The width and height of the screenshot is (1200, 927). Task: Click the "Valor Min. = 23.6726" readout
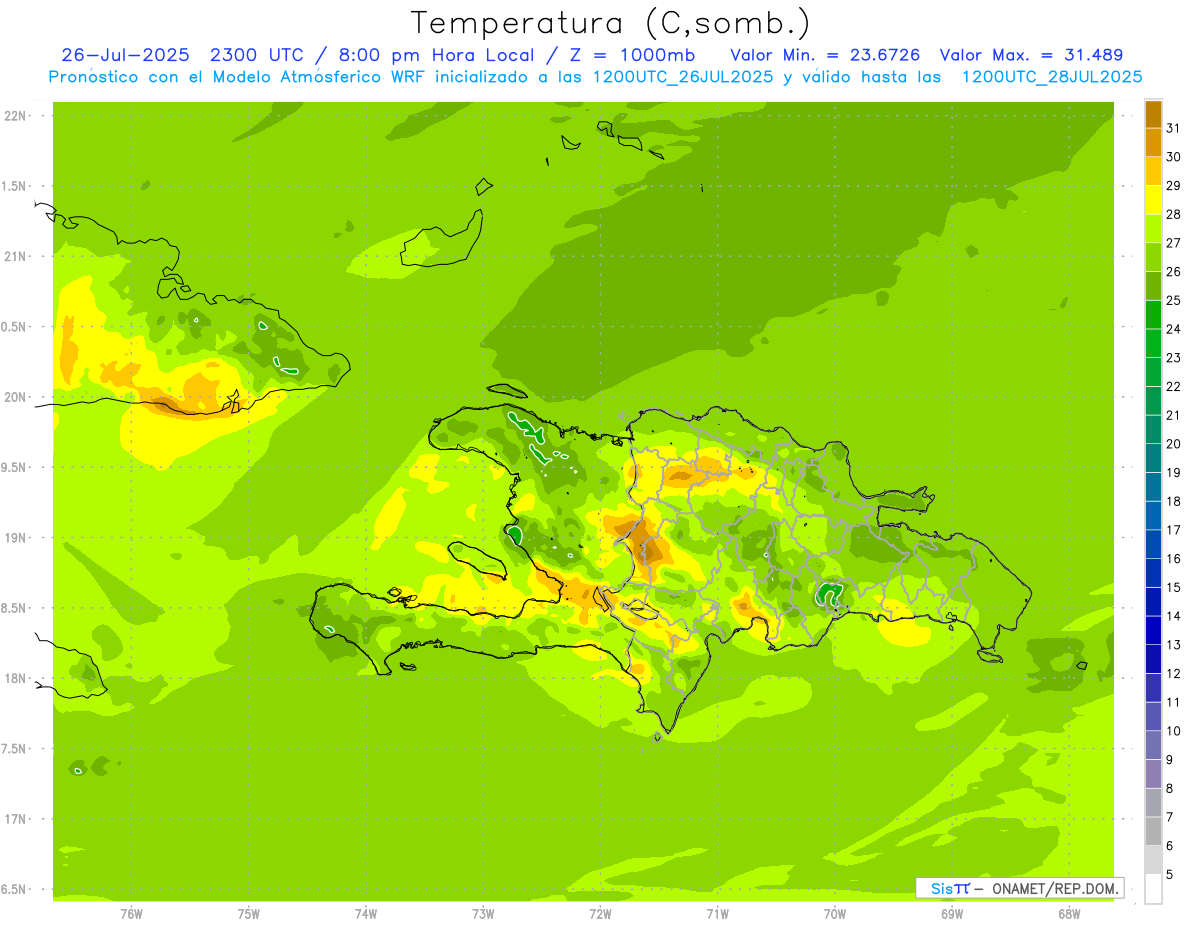[x=826, y=55]
